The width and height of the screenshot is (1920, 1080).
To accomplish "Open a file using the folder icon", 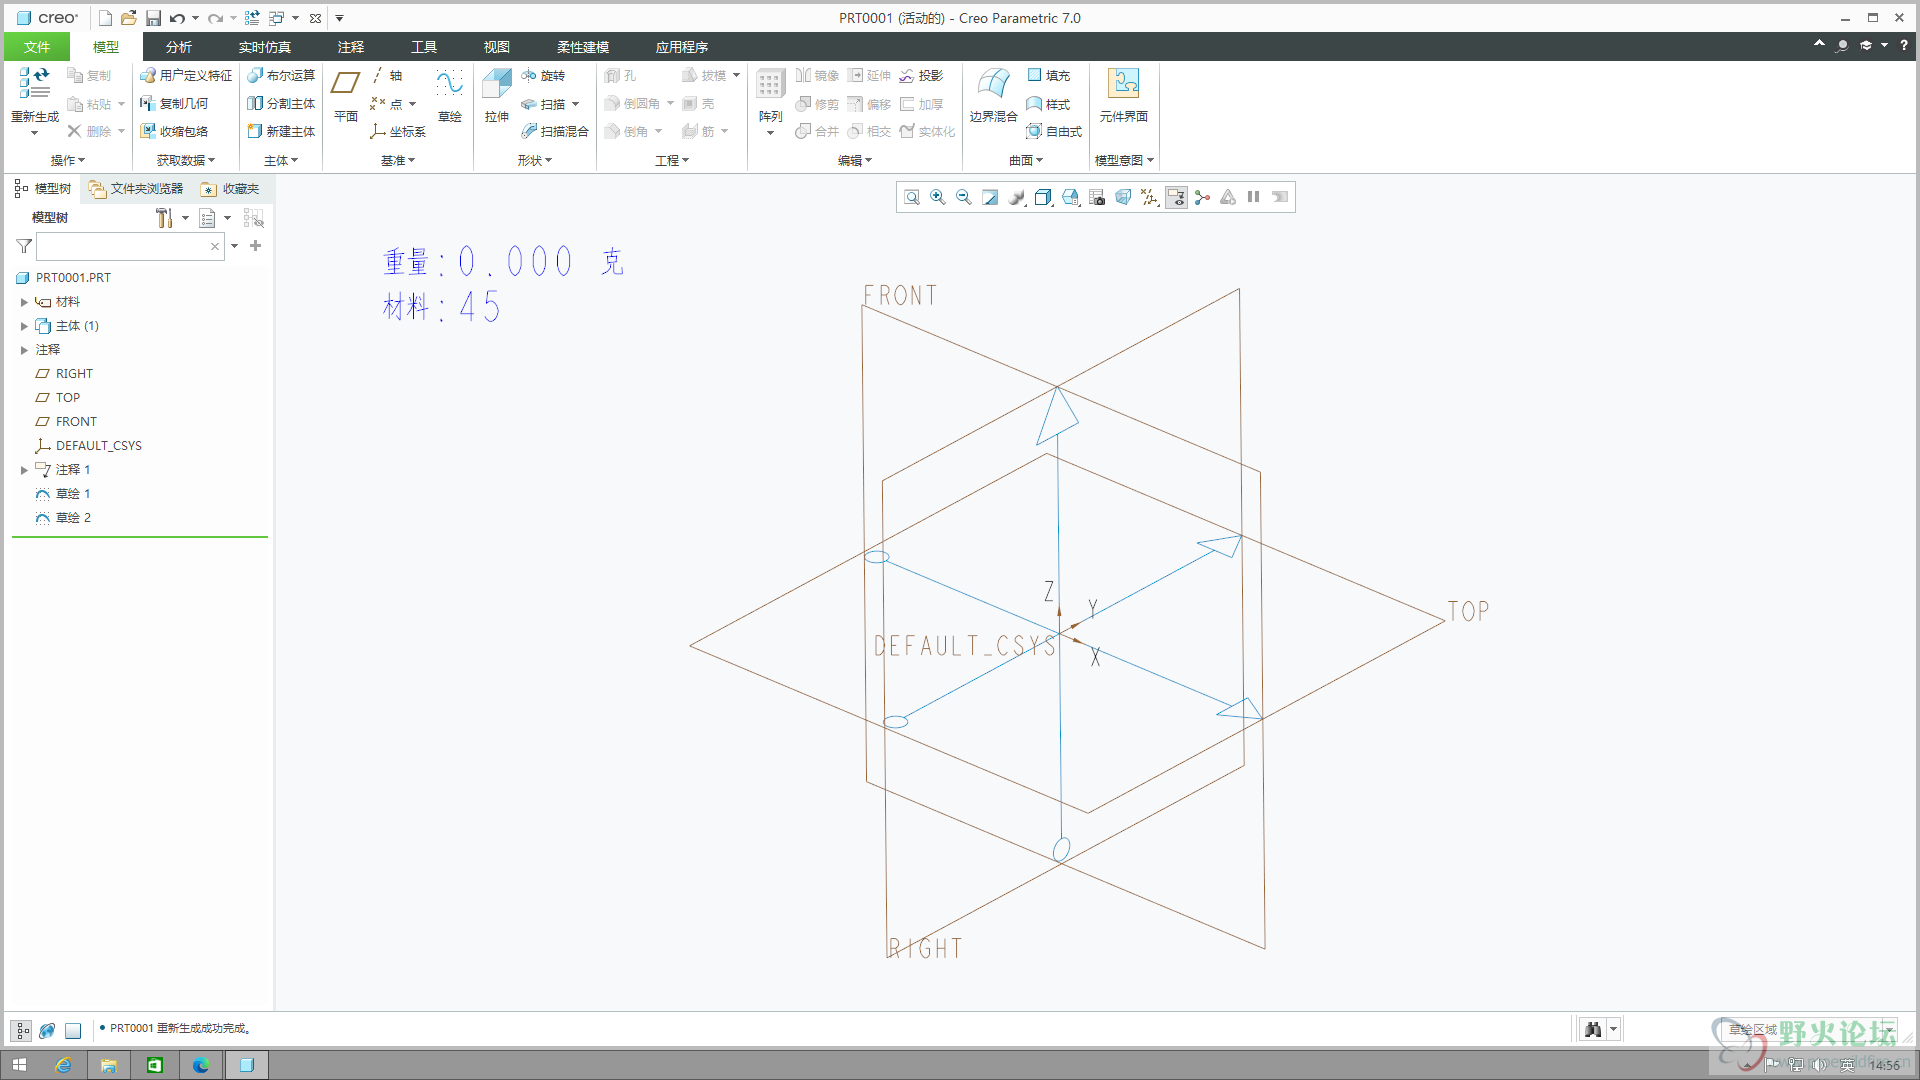I will 129,18.
